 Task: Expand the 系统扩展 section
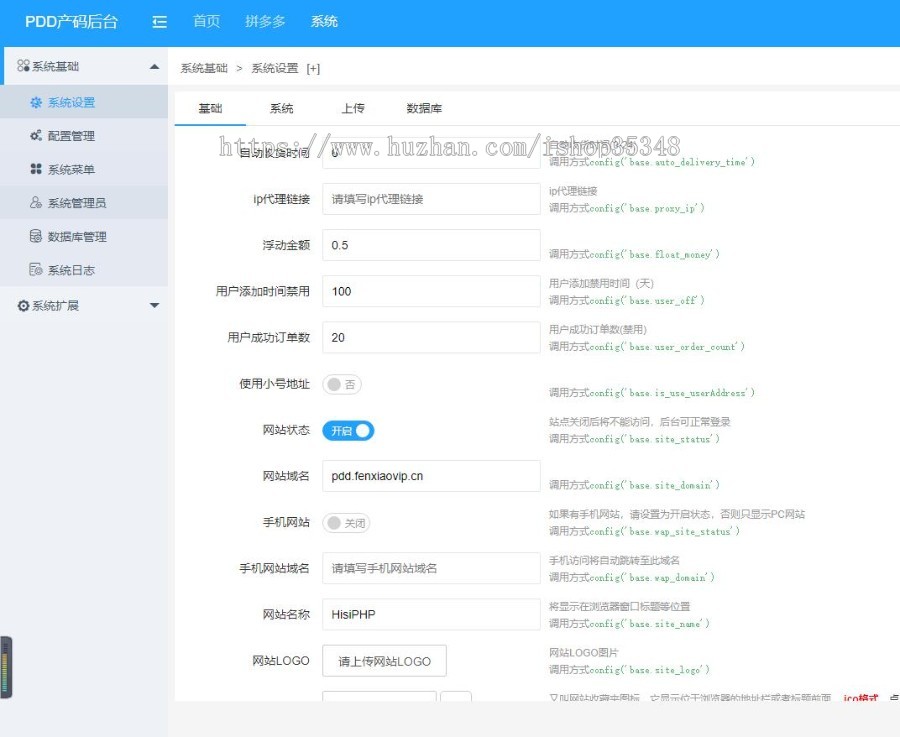click(155, 305)
